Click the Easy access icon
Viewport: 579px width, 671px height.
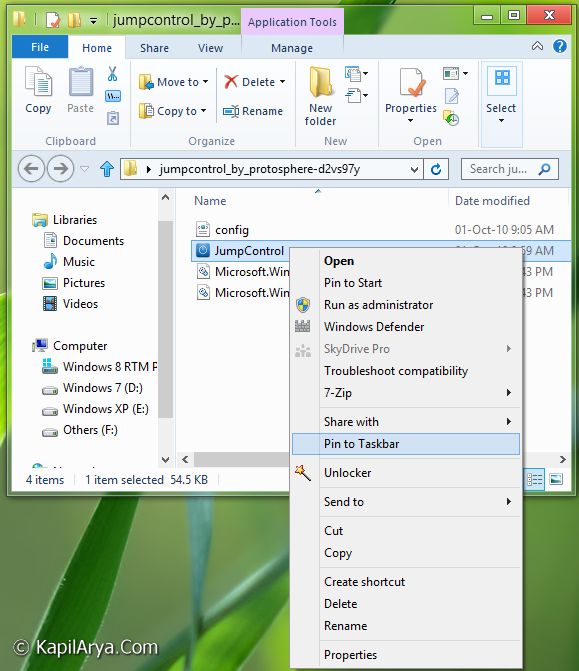pos(353,95)
